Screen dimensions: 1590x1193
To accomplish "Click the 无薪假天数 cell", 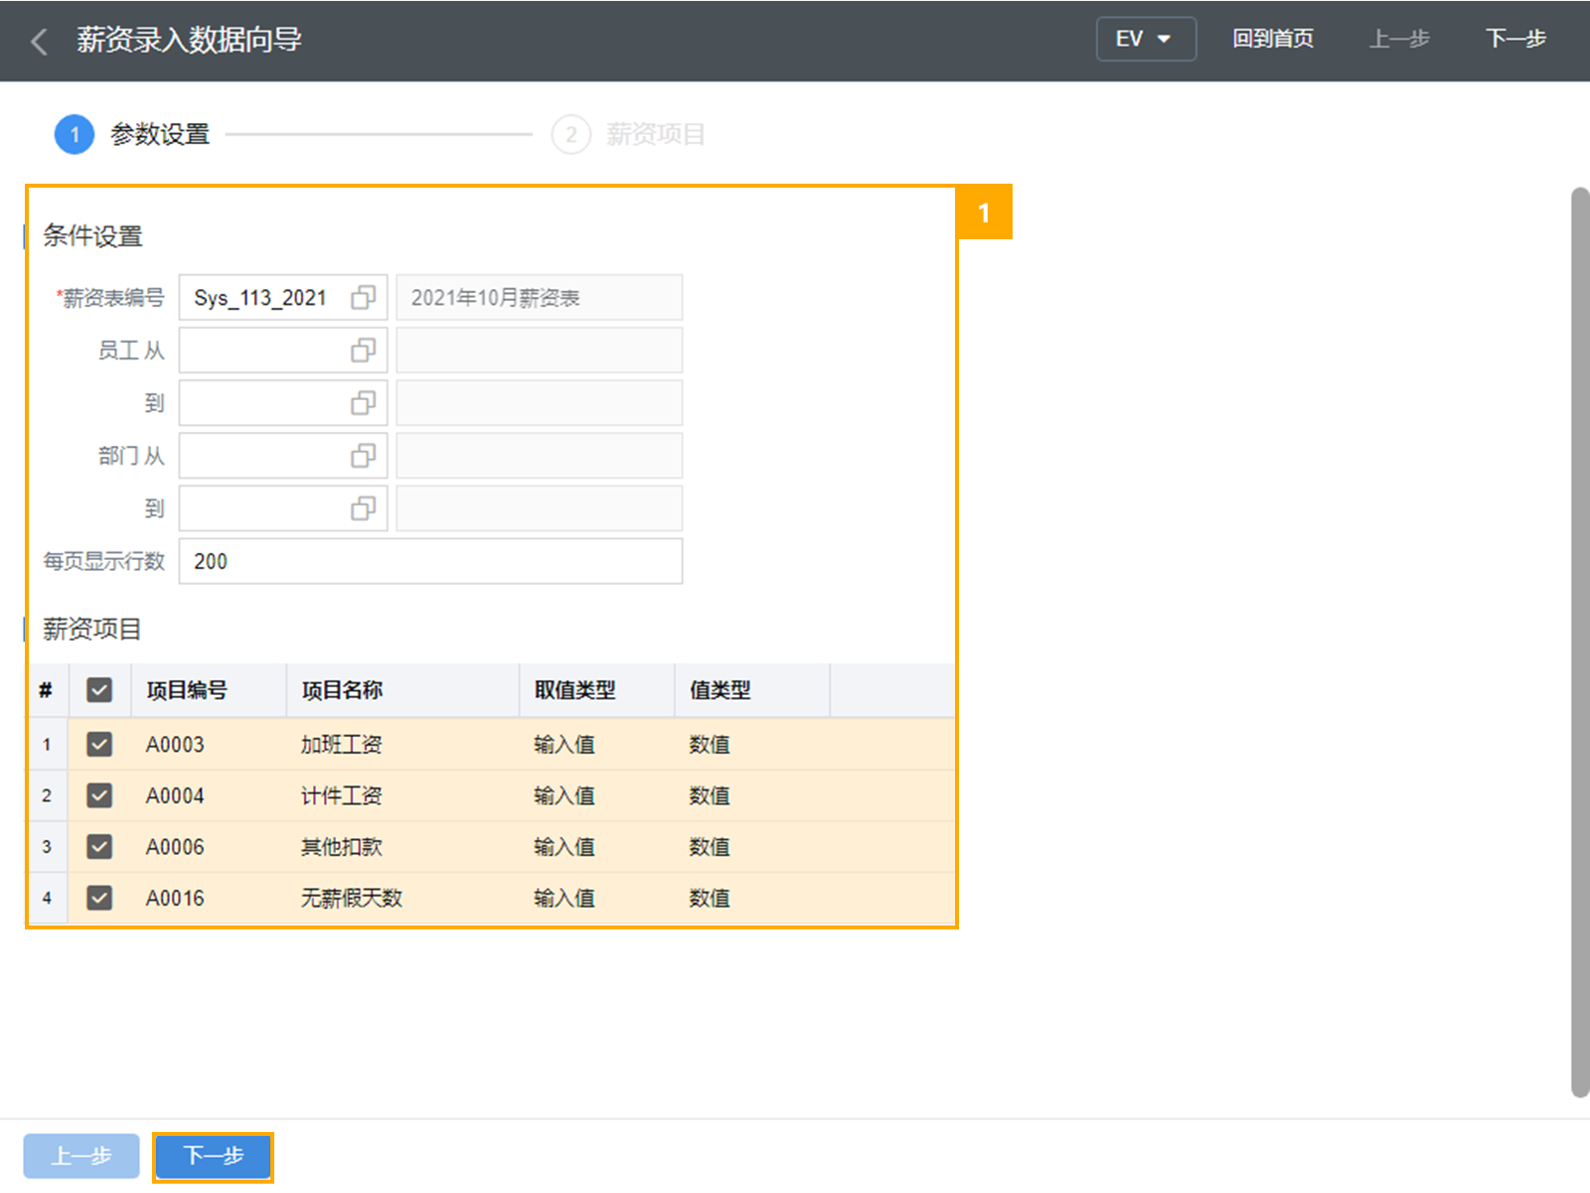I will click(403, 898).
